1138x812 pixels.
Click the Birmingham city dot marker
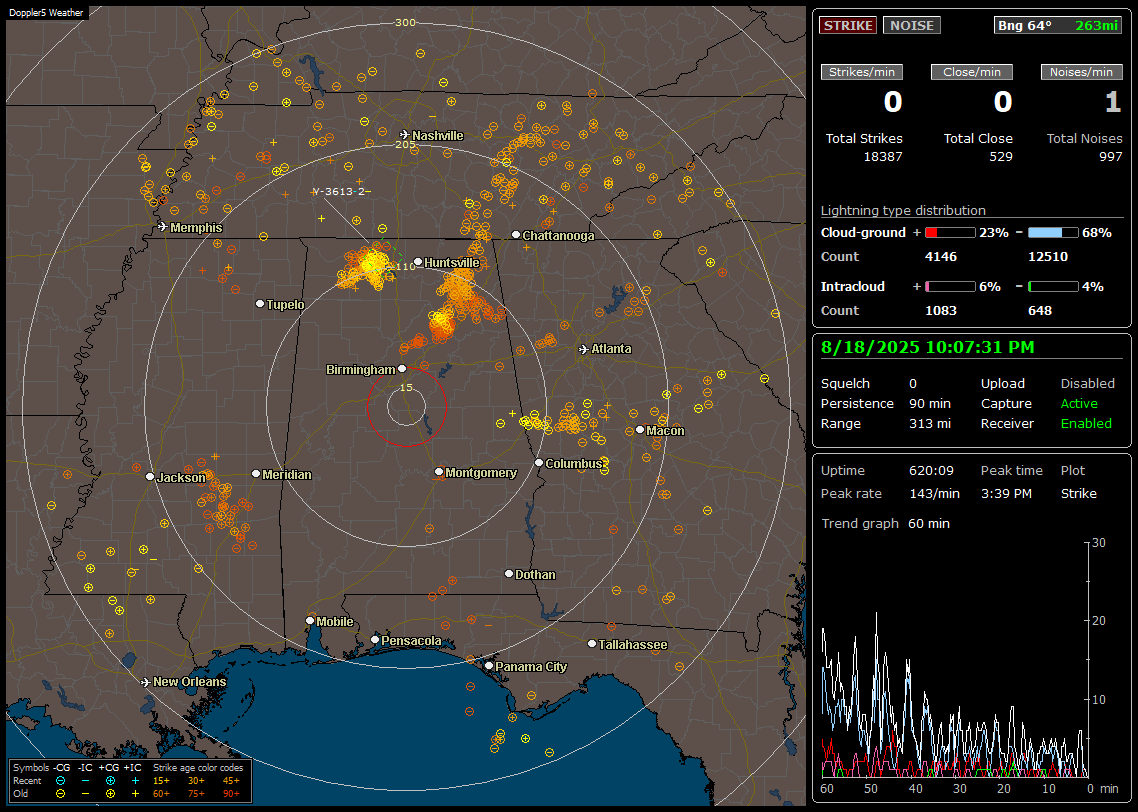click(x=402, y=369)
